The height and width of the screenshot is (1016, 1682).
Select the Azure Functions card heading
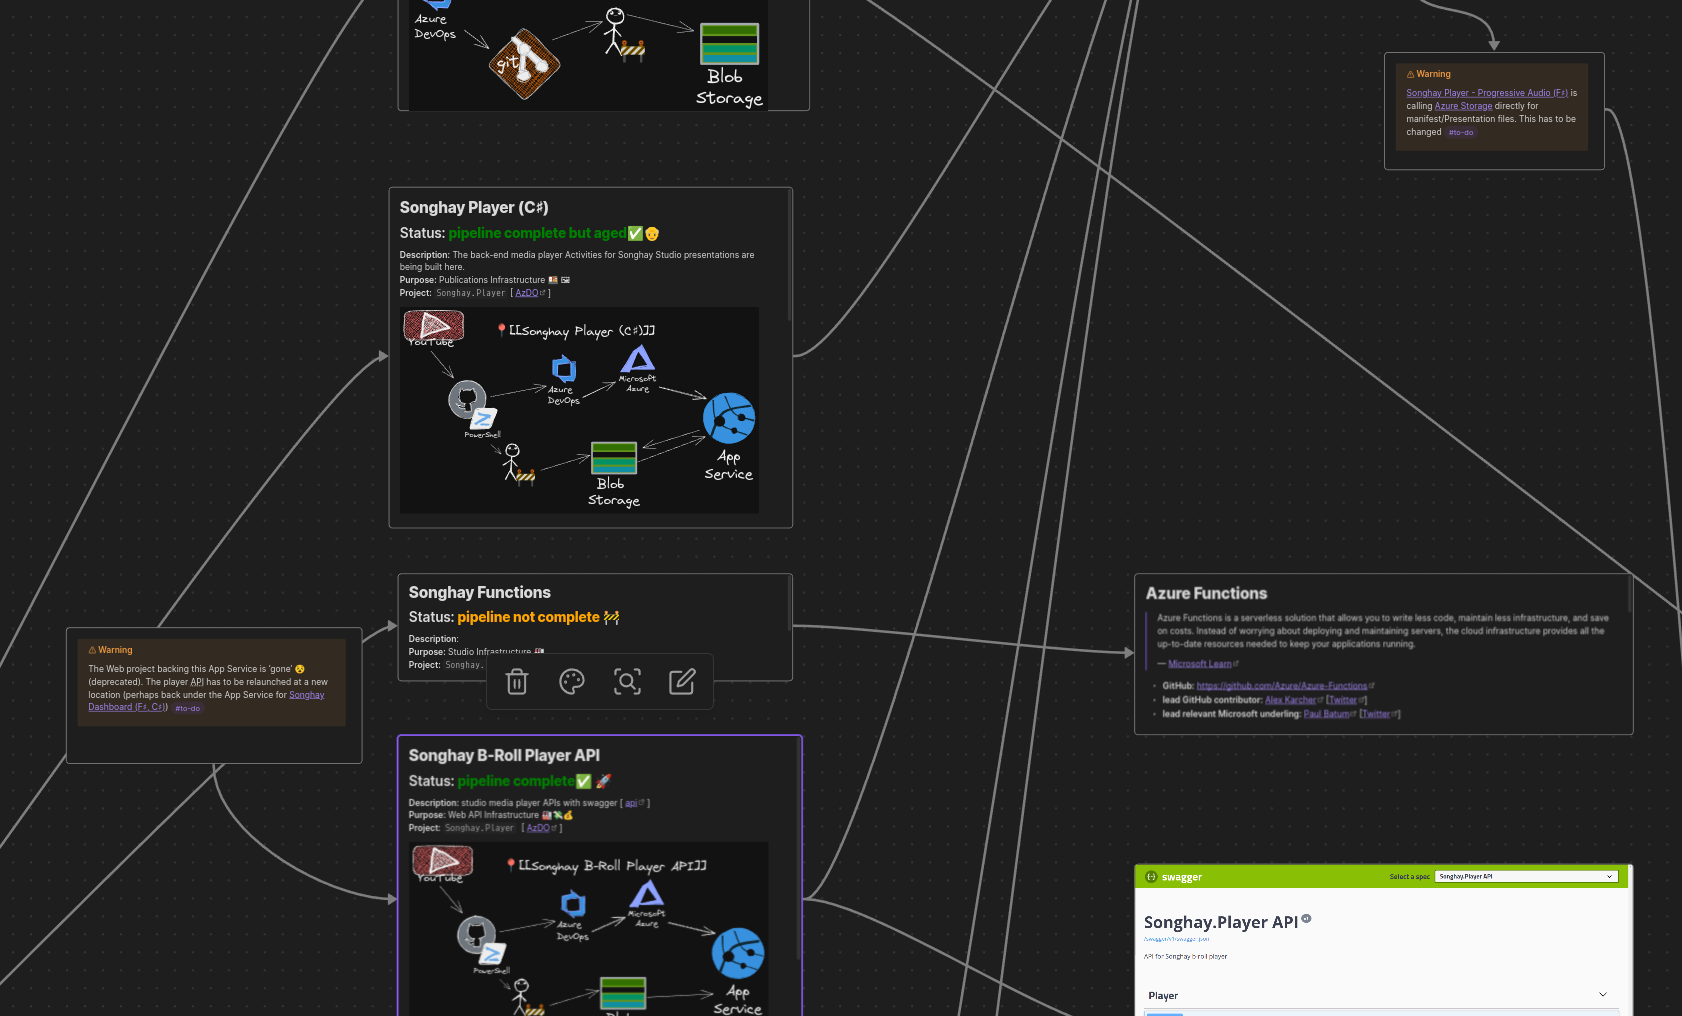(1206, 594)
